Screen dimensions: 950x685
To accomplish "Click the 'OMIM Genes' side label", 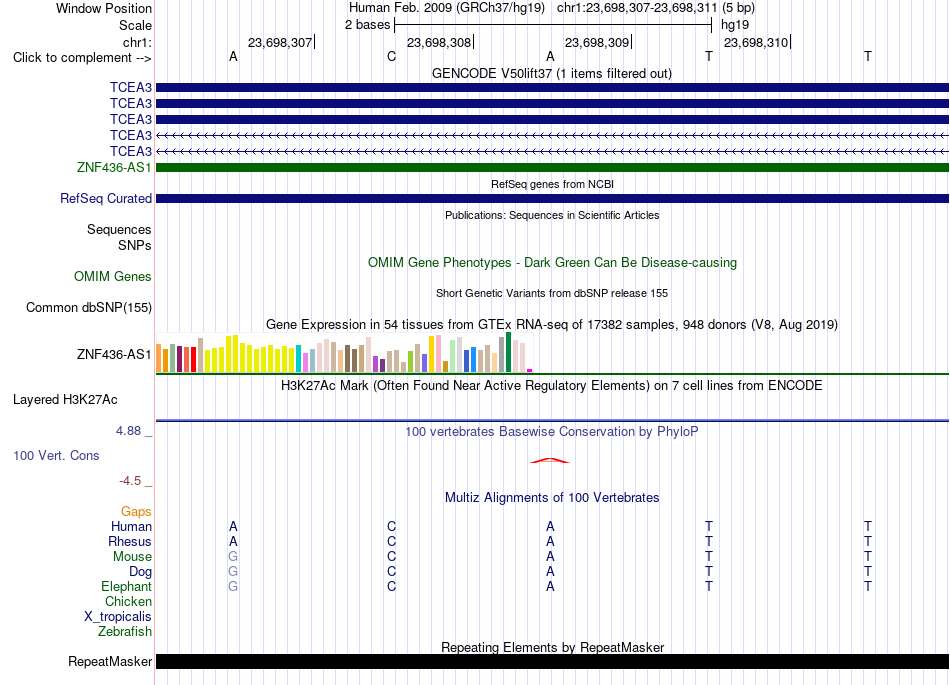I will tap(112, 277).
